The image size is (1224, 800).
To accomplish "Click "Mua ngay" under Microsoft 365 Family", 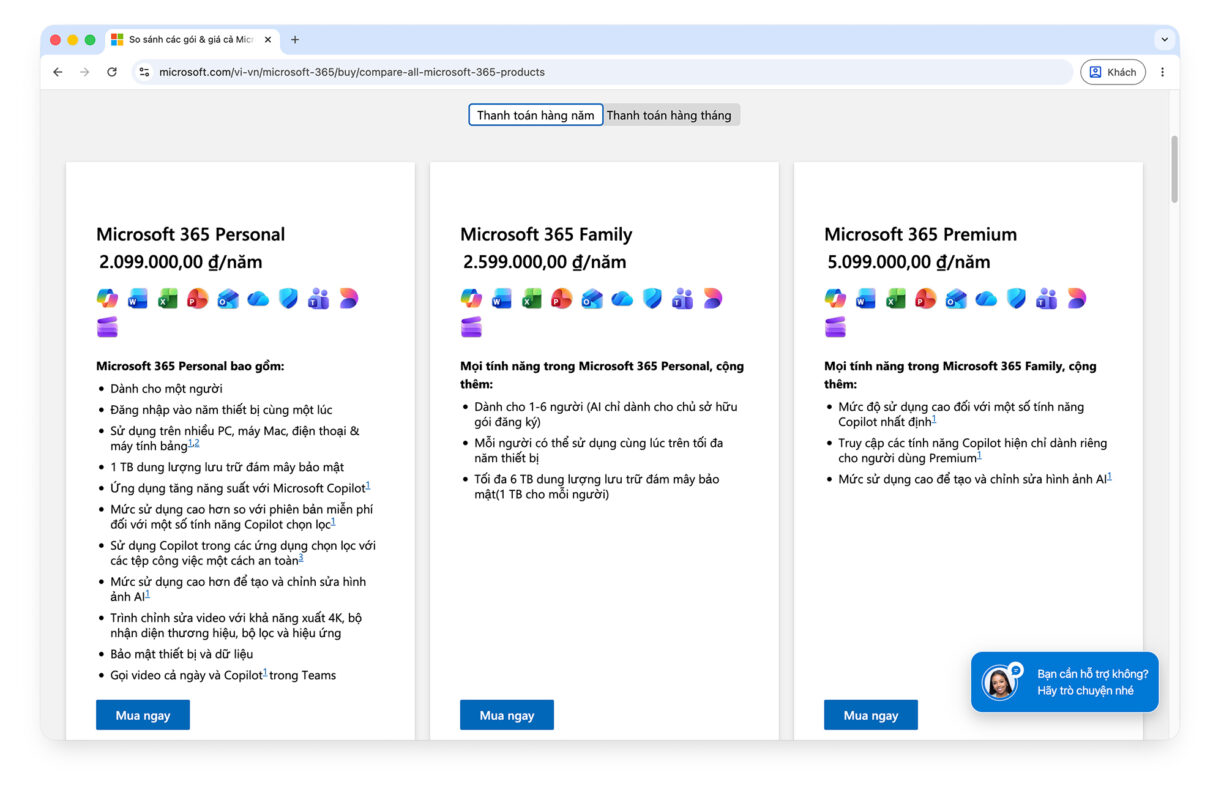I will pyautogui.click(x=507, y=715).
